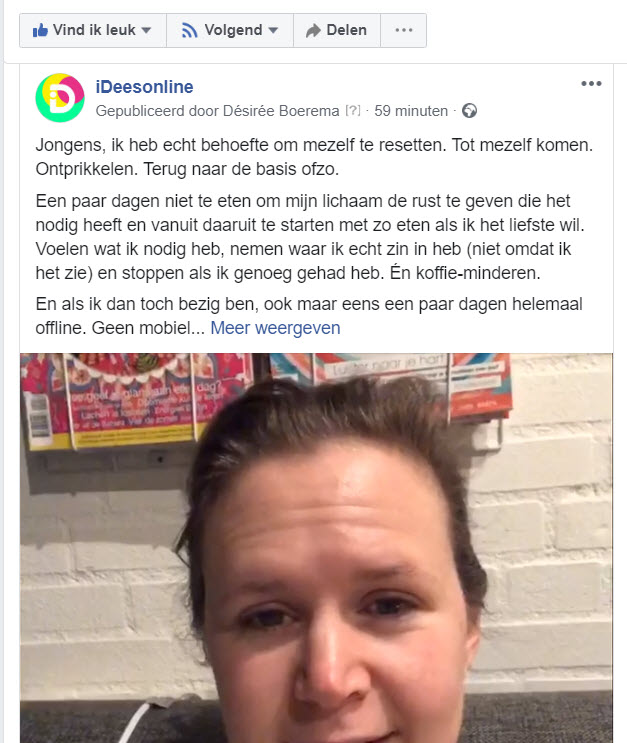Click the share arrow icon beside Delen

point(313,31)
